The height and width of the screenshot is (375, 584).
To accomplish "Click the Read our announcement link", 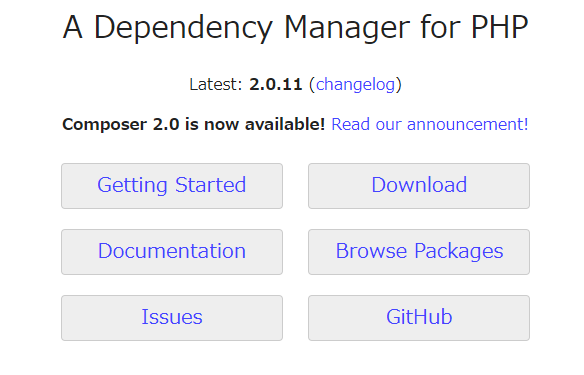I will click(x=430, y=124).
